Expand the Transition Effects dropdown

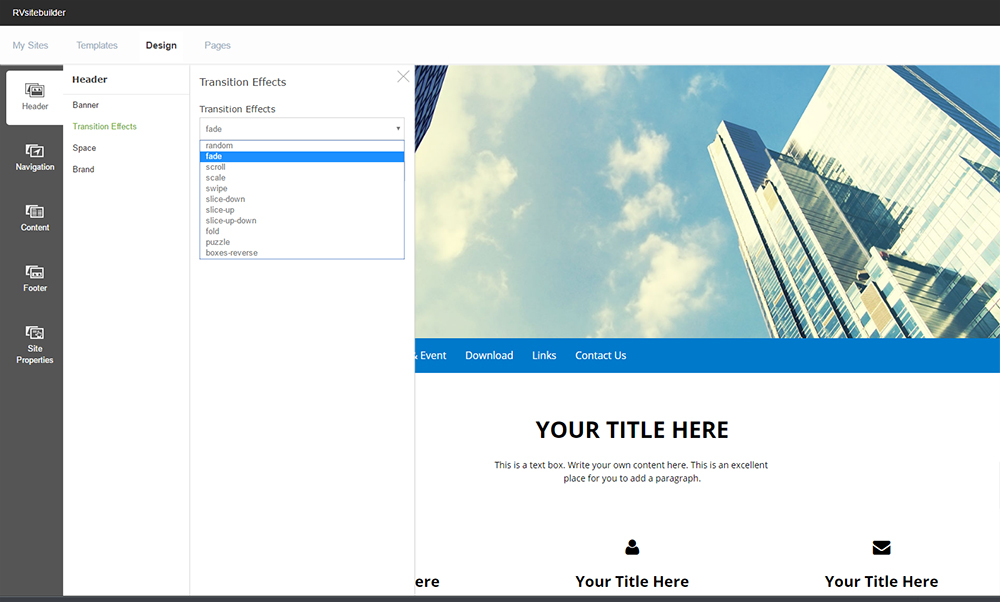pos(301,129)
